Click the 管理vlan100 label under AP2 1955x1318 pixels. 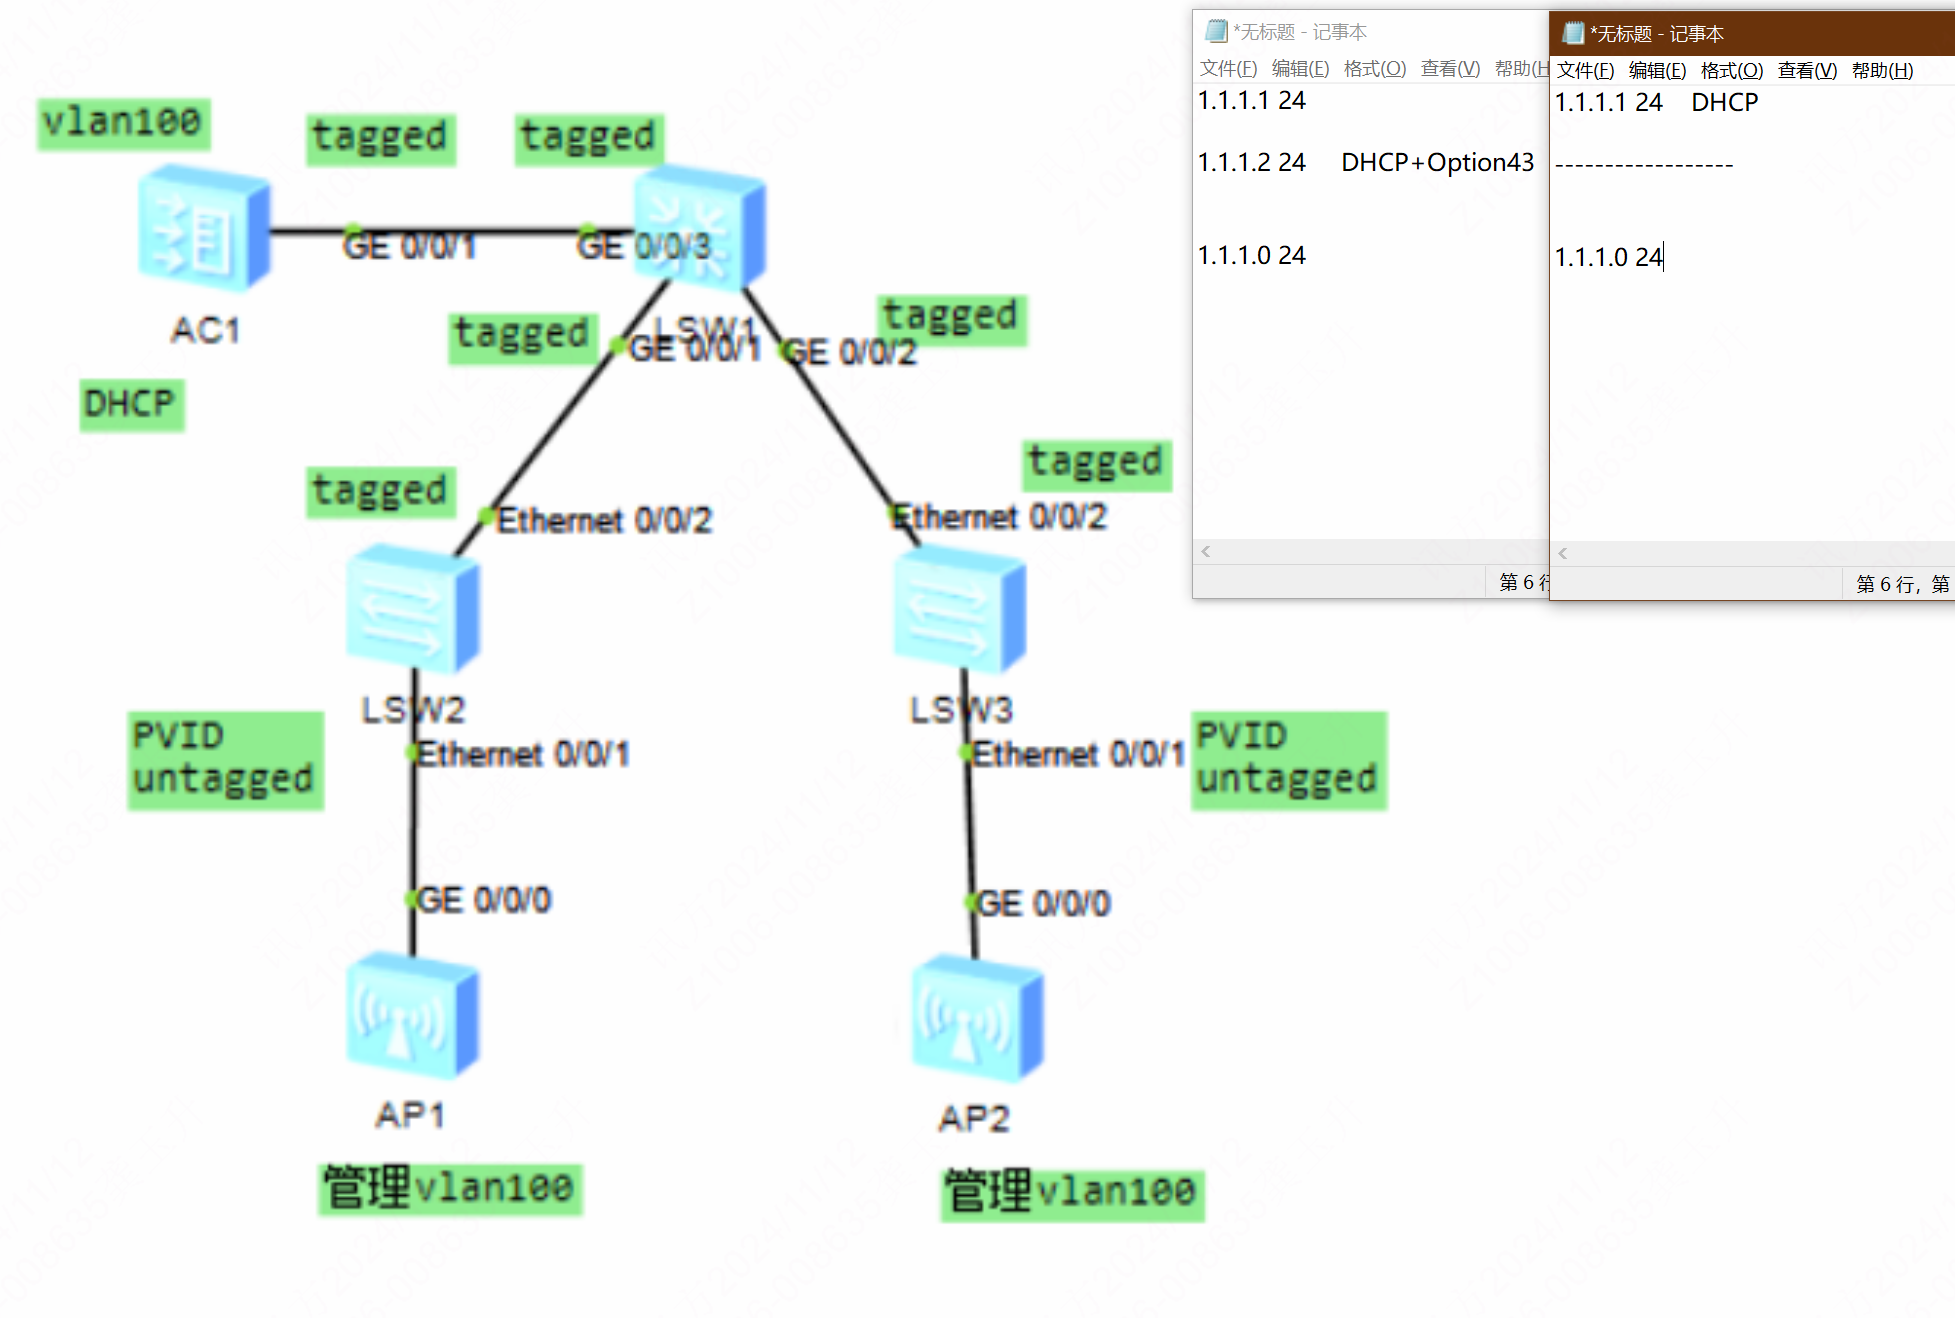coord(1072,1194)
